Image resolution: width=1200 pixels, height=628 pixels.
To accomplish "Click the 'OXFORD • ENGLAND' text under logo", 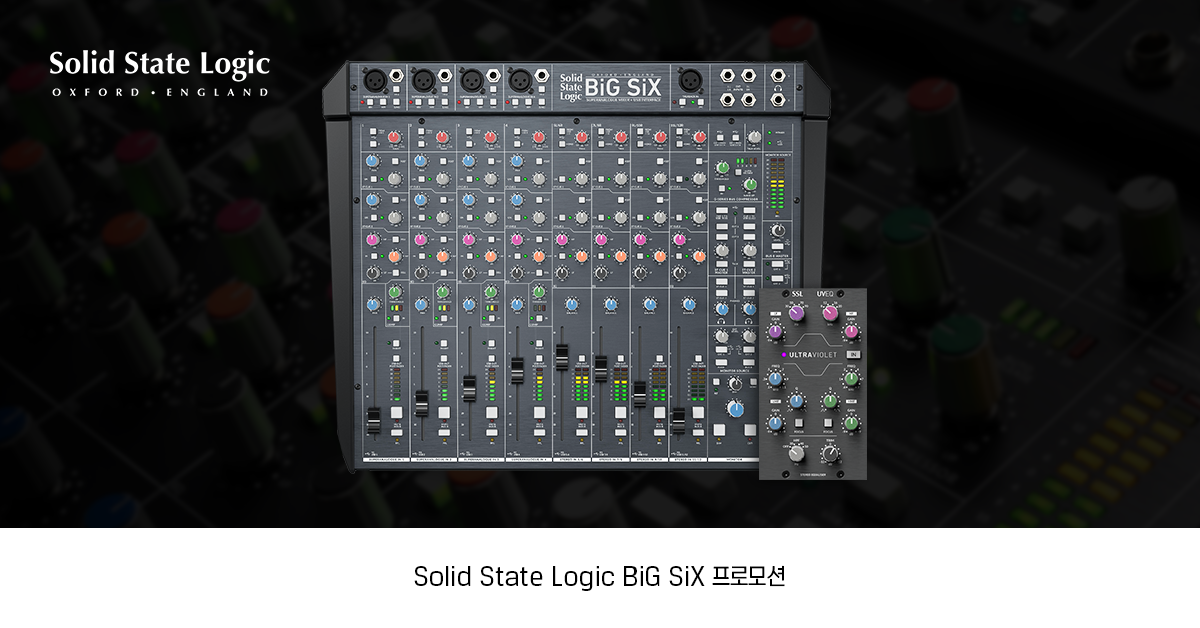I will pos(160,92).
